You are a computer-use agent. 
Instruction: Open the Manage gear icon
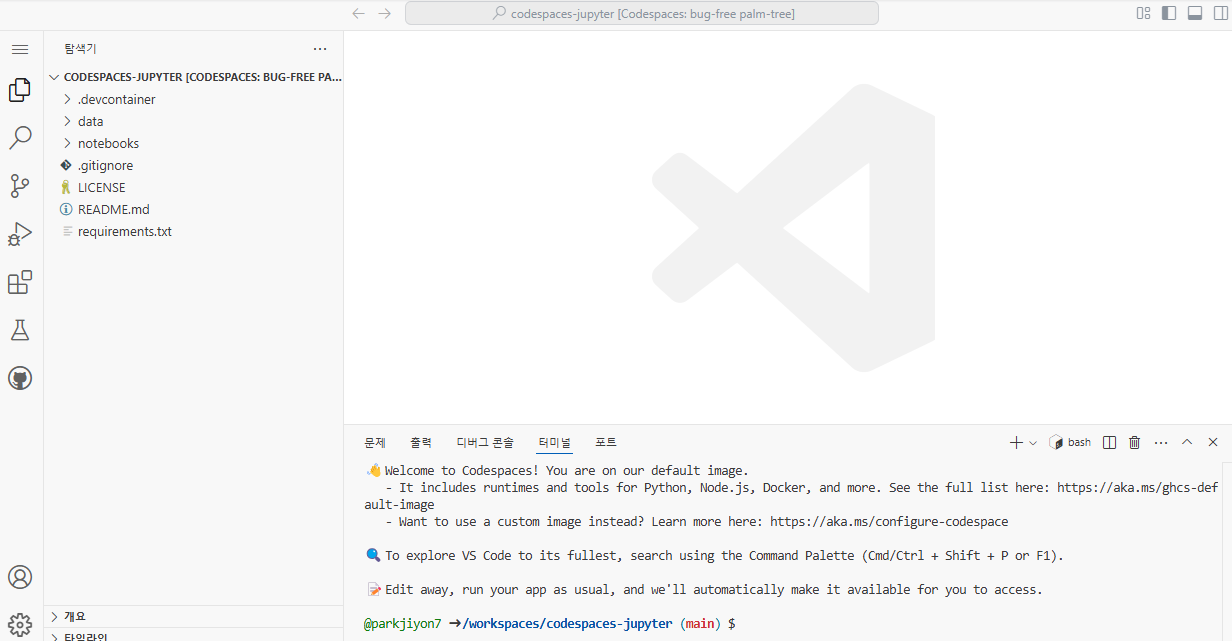[x=20, y=623]
